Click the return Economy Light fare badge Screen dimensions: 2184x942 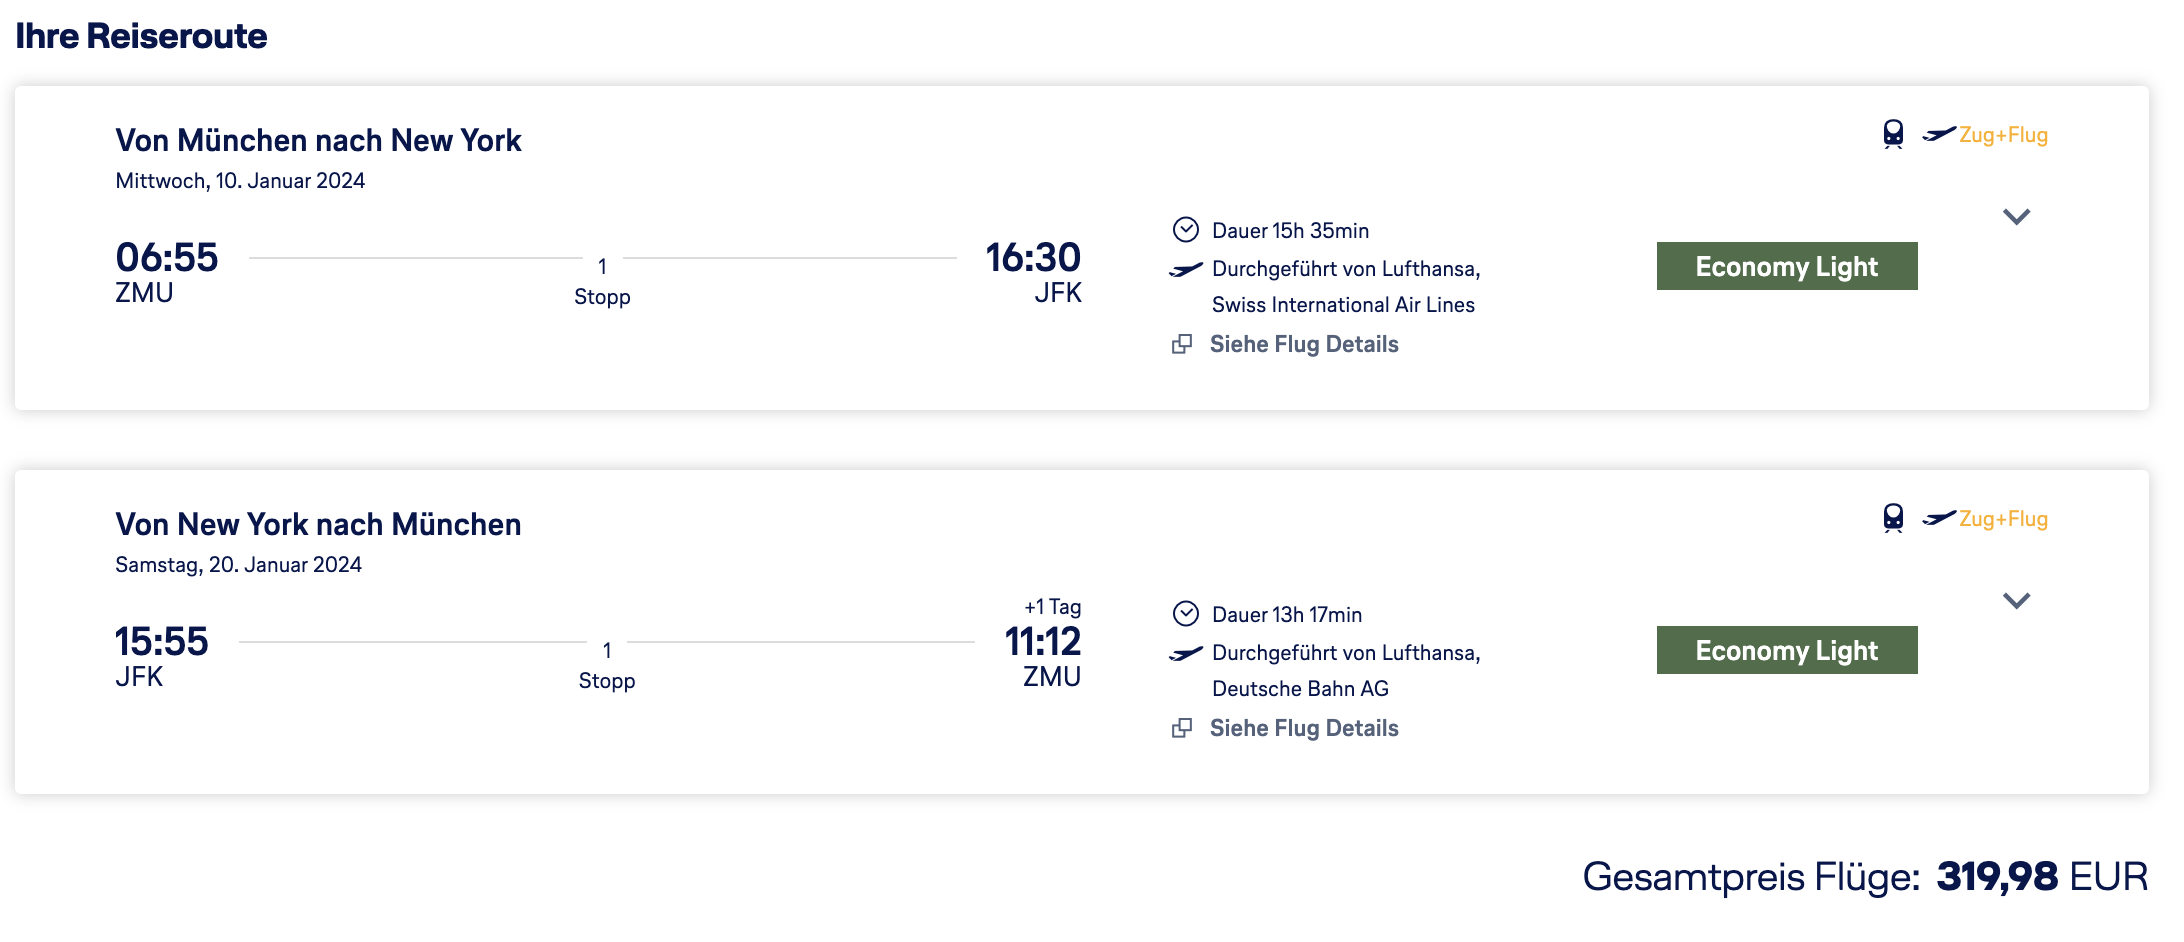pyautogui.click(x=1786, y=650)
